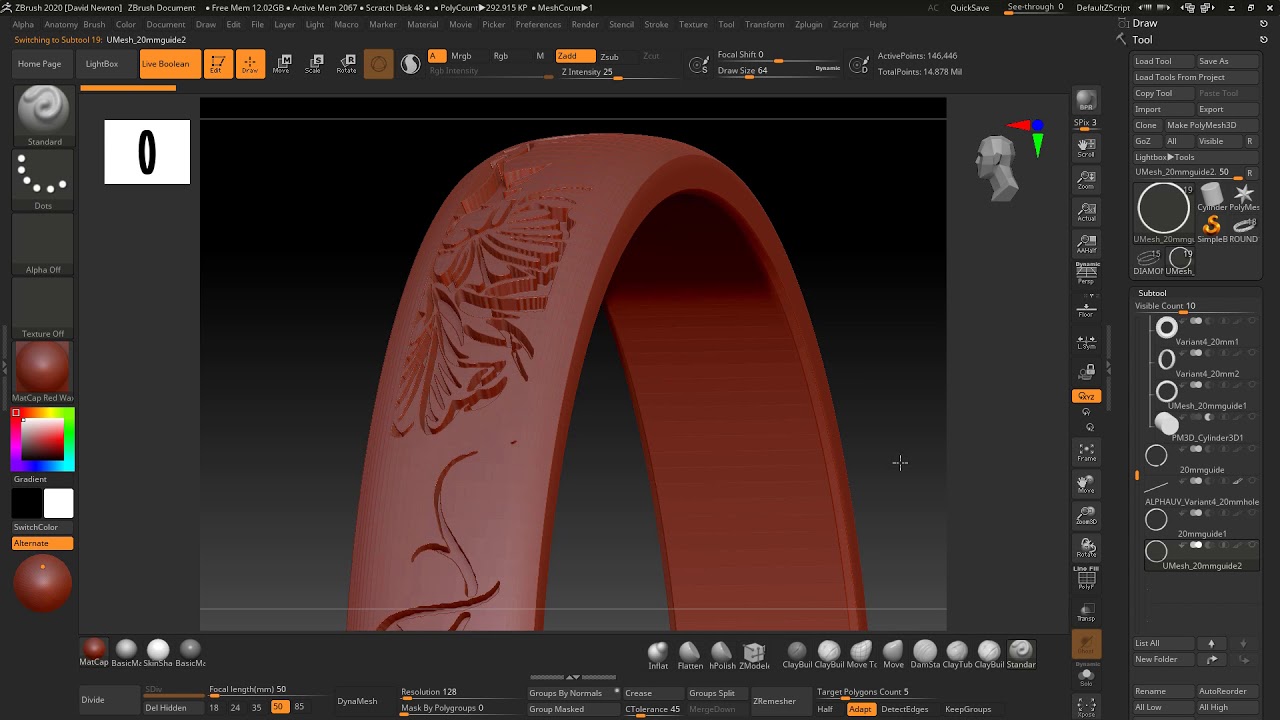Choose the ZModeler brush
The image size is (1280, 720).
pyautogui.click(x=754, y=655)
